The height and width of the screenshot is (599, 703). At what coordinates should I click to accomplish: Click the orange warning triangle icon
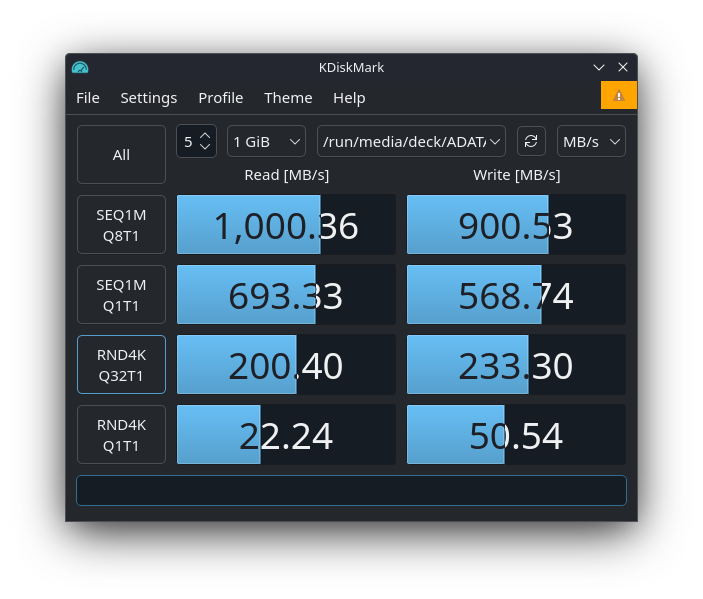tap(619, 95)
